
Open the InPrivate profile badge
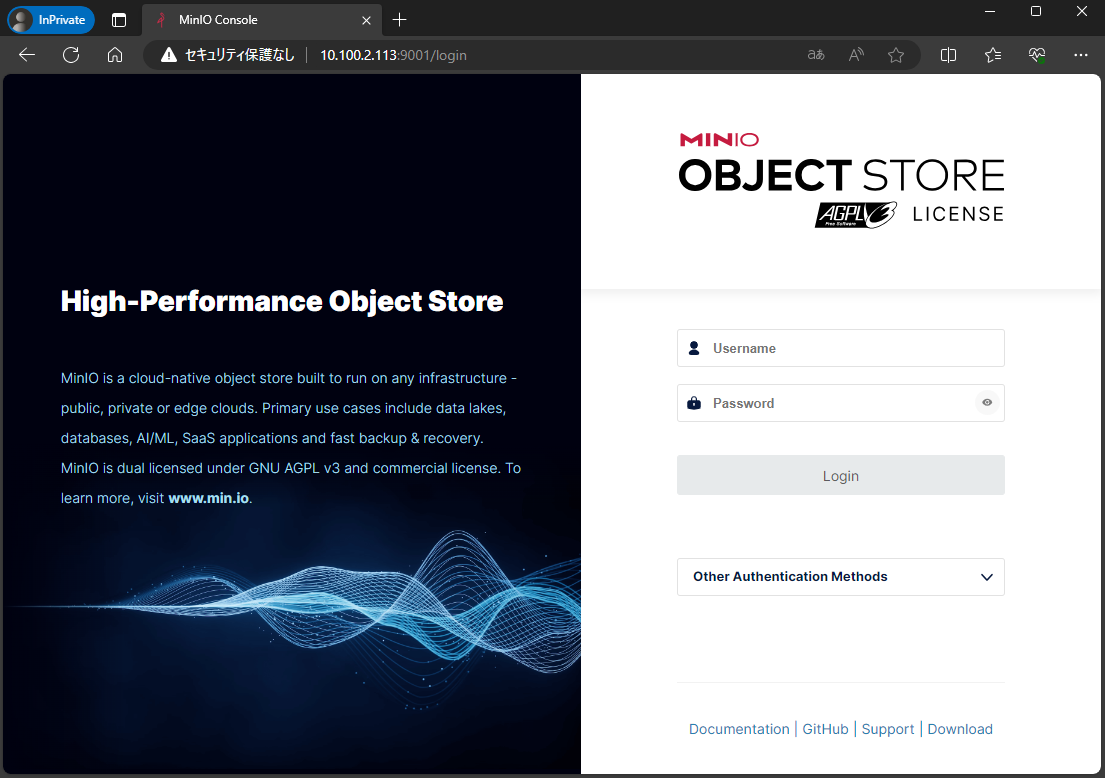(51, 20)
